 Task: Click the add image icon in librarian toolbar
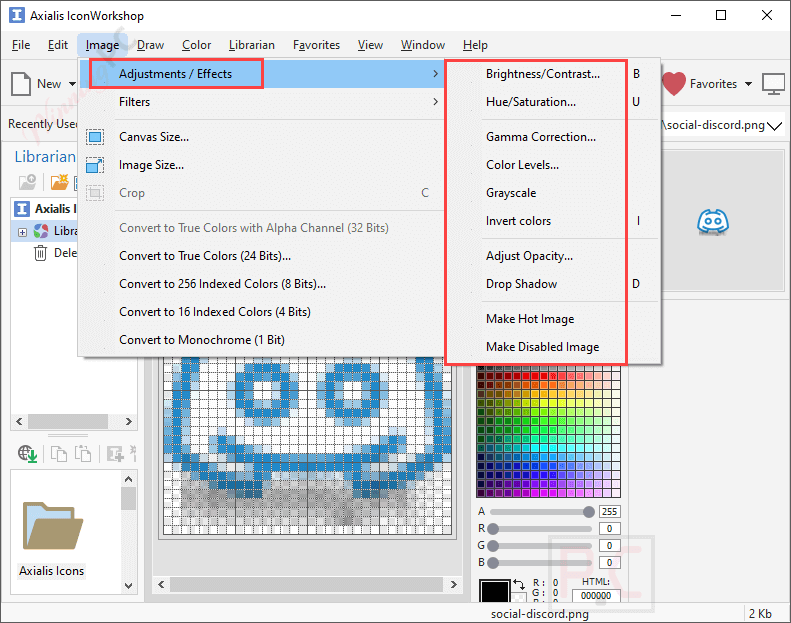tap(115, 454)
